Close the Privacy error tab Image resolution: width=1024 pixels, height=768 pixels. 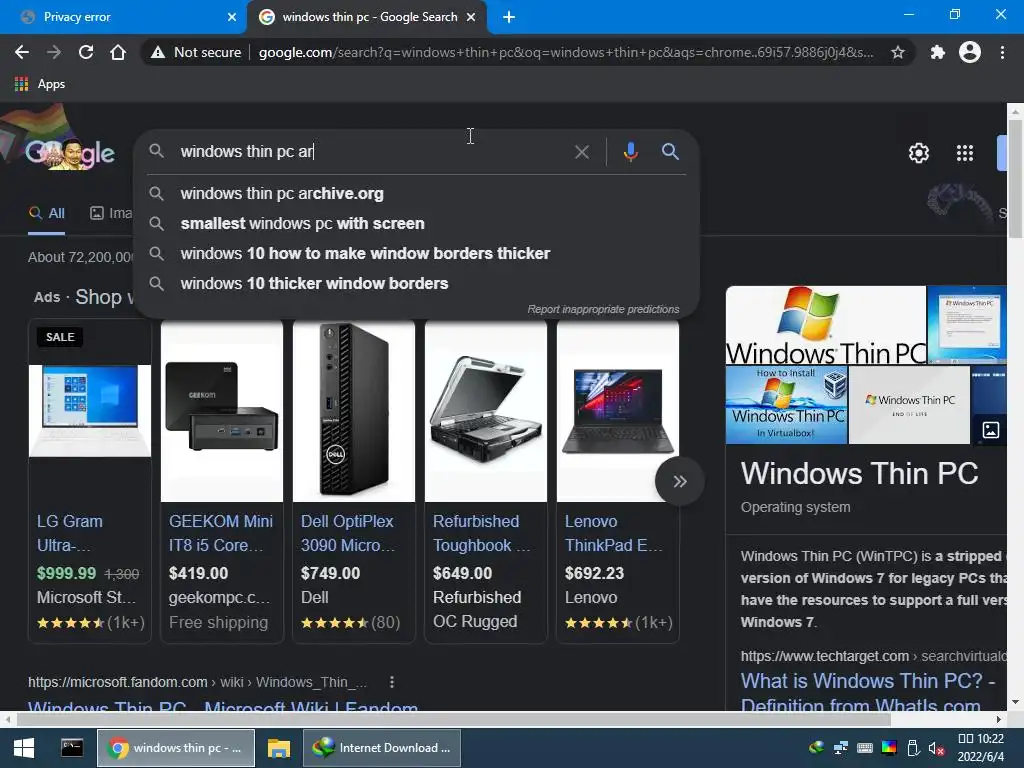[232, 17]
